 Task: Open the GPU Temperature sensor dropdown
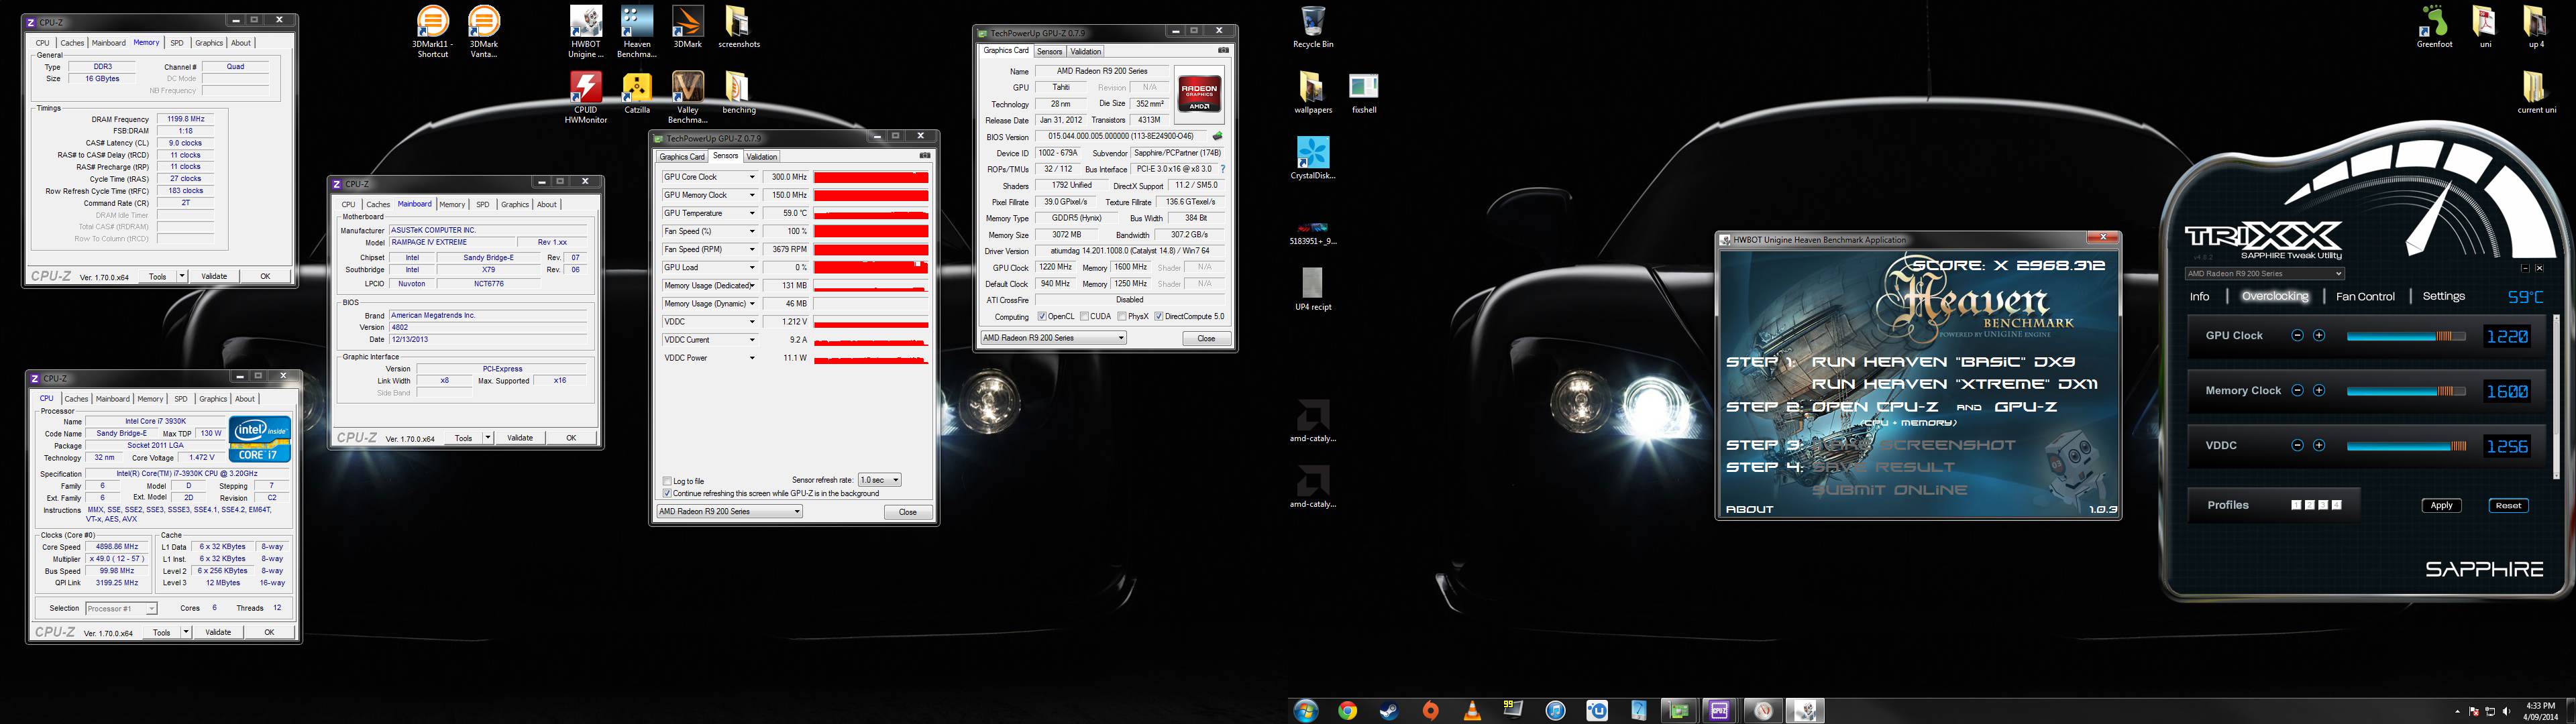click(x=752, y=213)
